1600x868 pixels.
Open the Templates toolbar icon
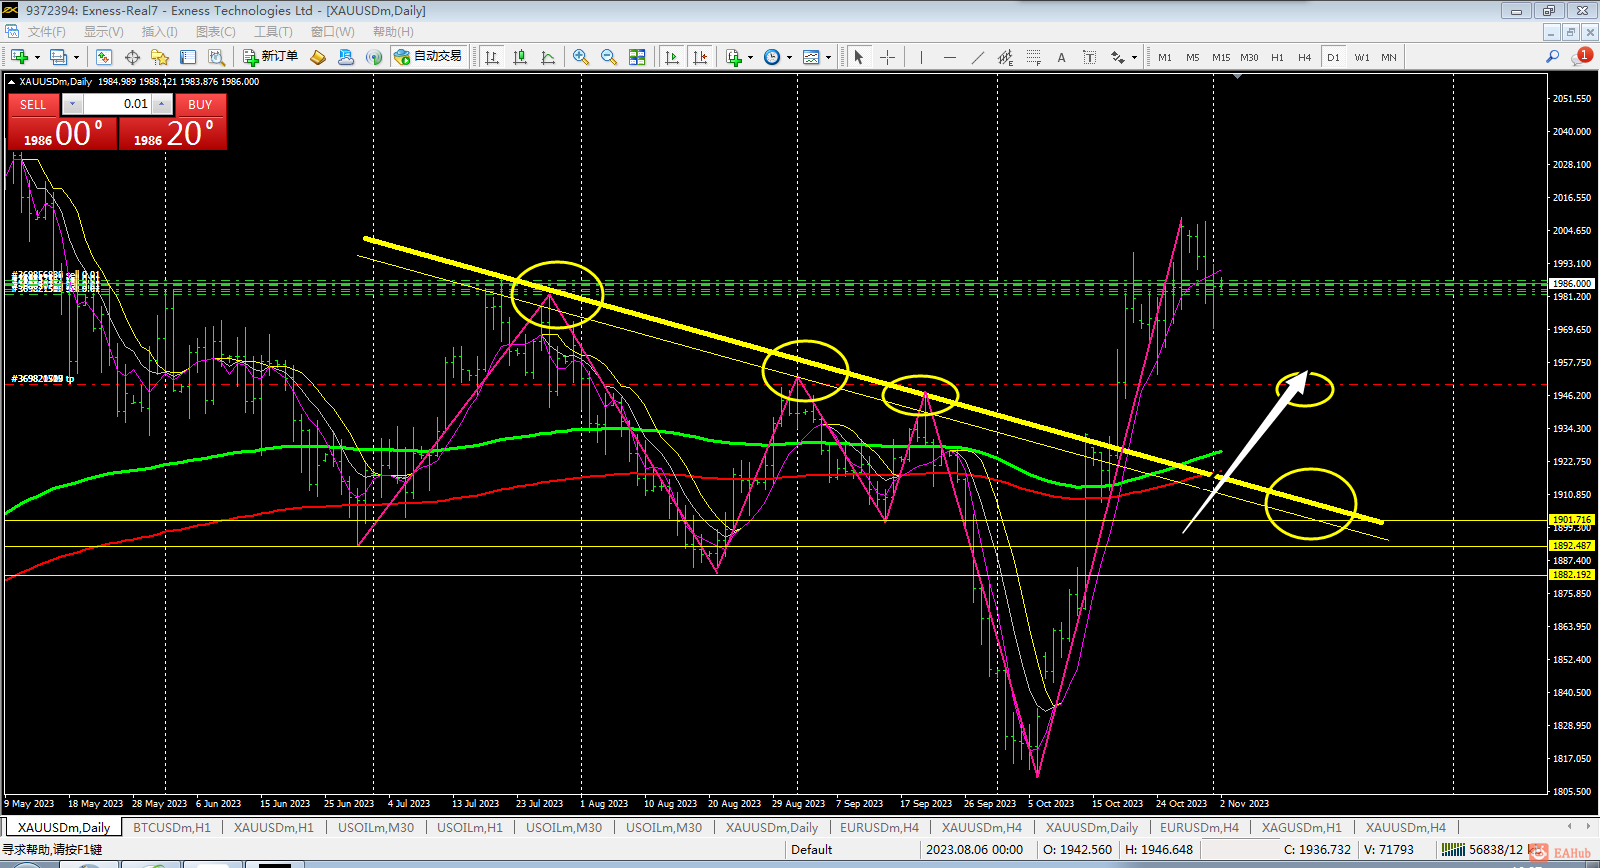click(x=811, y=57)
